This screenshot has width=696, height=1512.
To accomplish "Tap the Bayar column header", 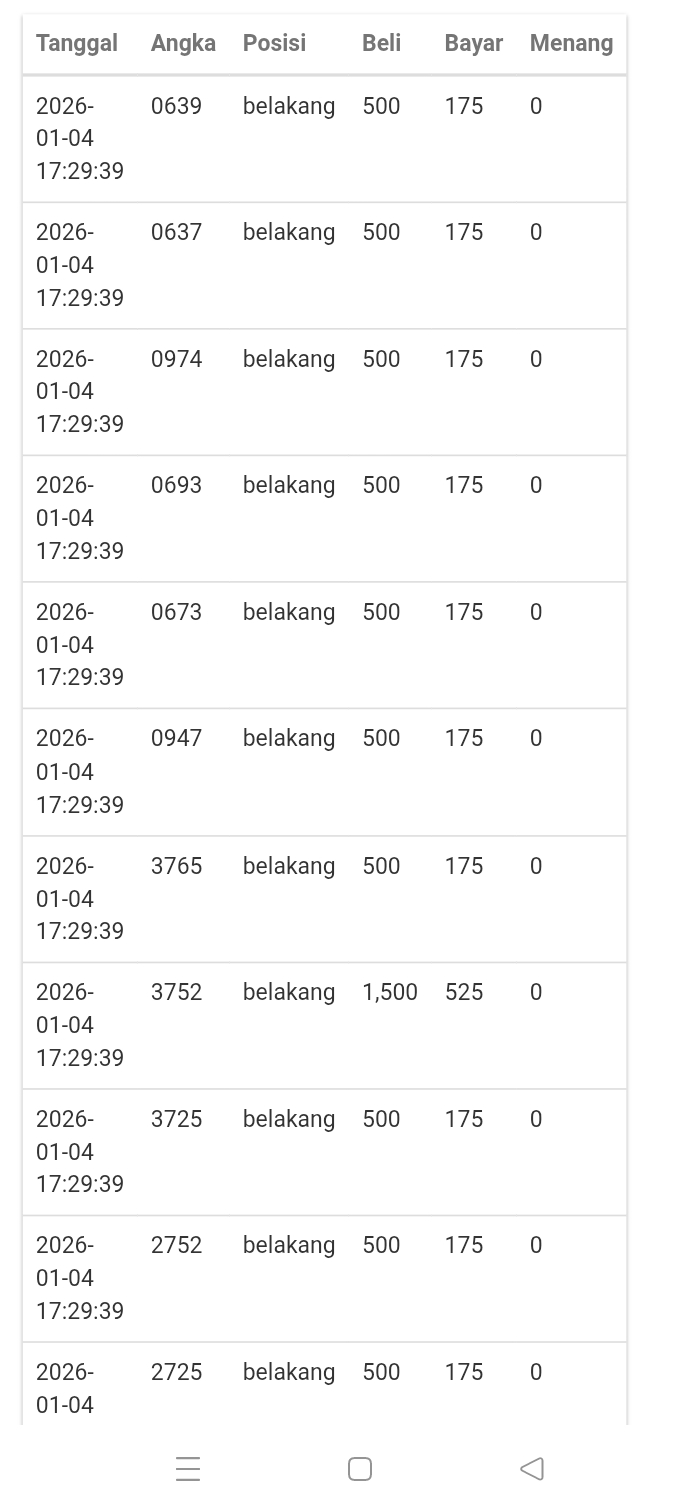I will (x=473, y=43).
